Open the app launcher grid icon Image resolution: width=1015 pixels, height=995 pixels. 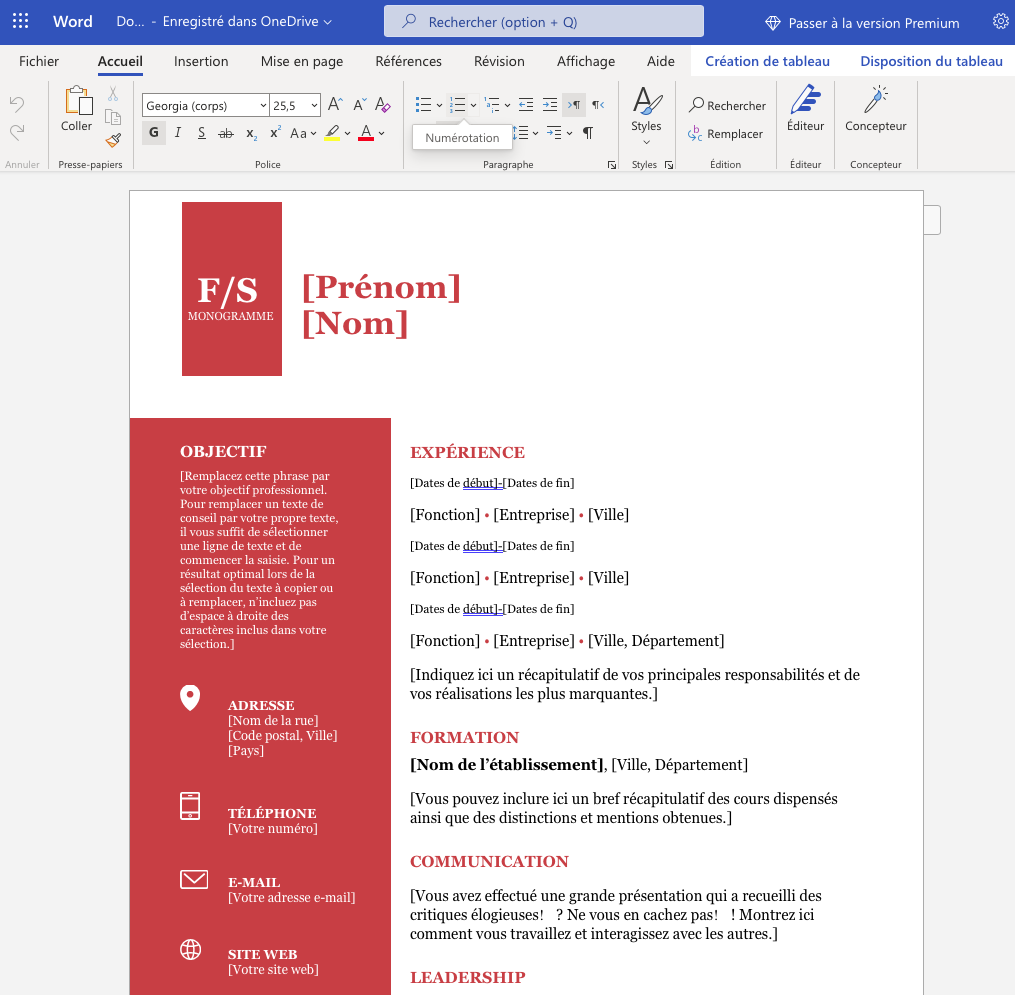pyautogui.click(x=21, y=21)
